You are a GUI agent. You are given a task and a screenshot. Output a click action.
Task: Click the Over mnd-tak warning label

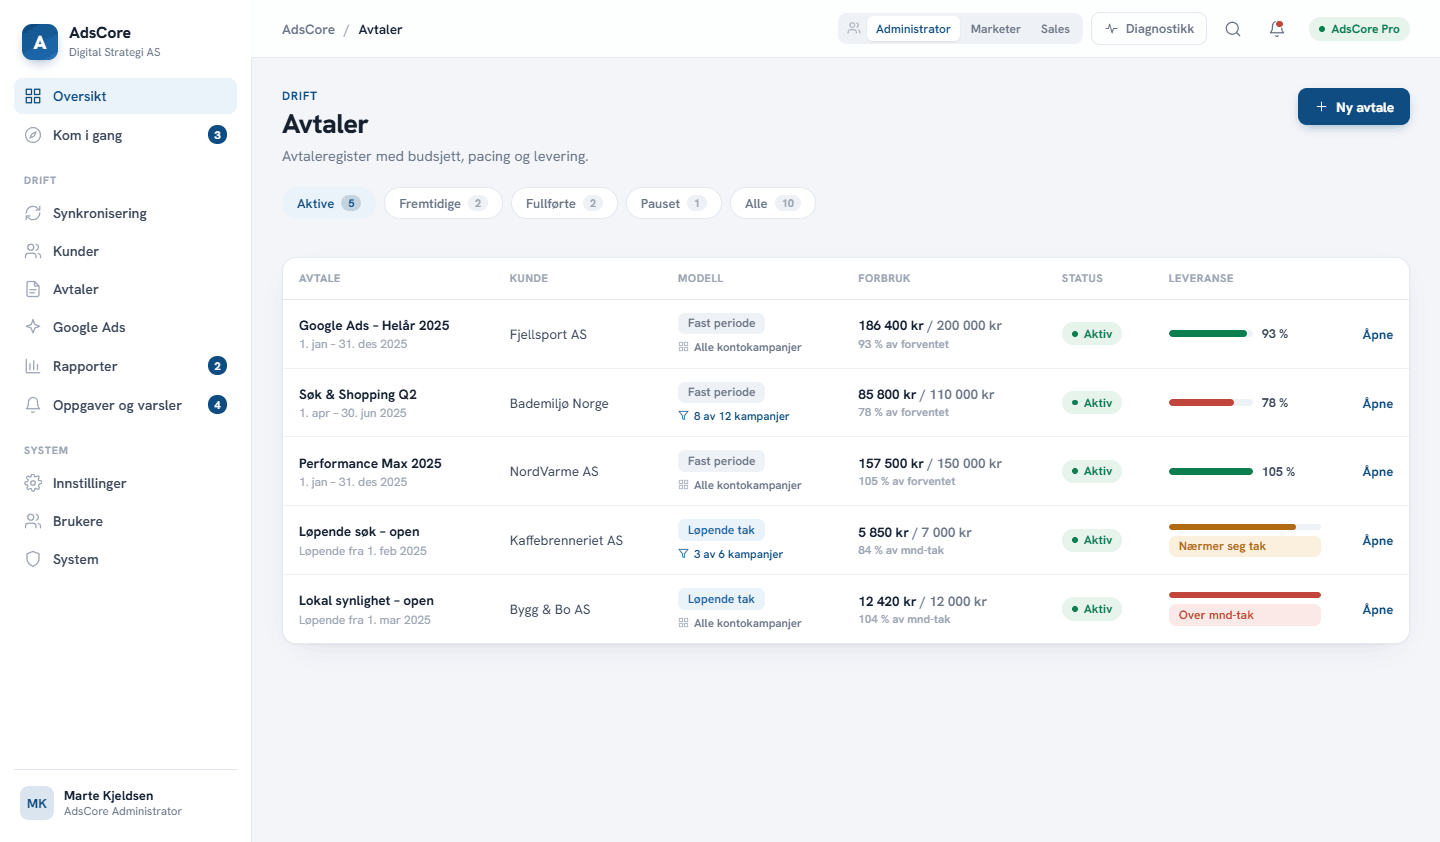coord(1244,615)
